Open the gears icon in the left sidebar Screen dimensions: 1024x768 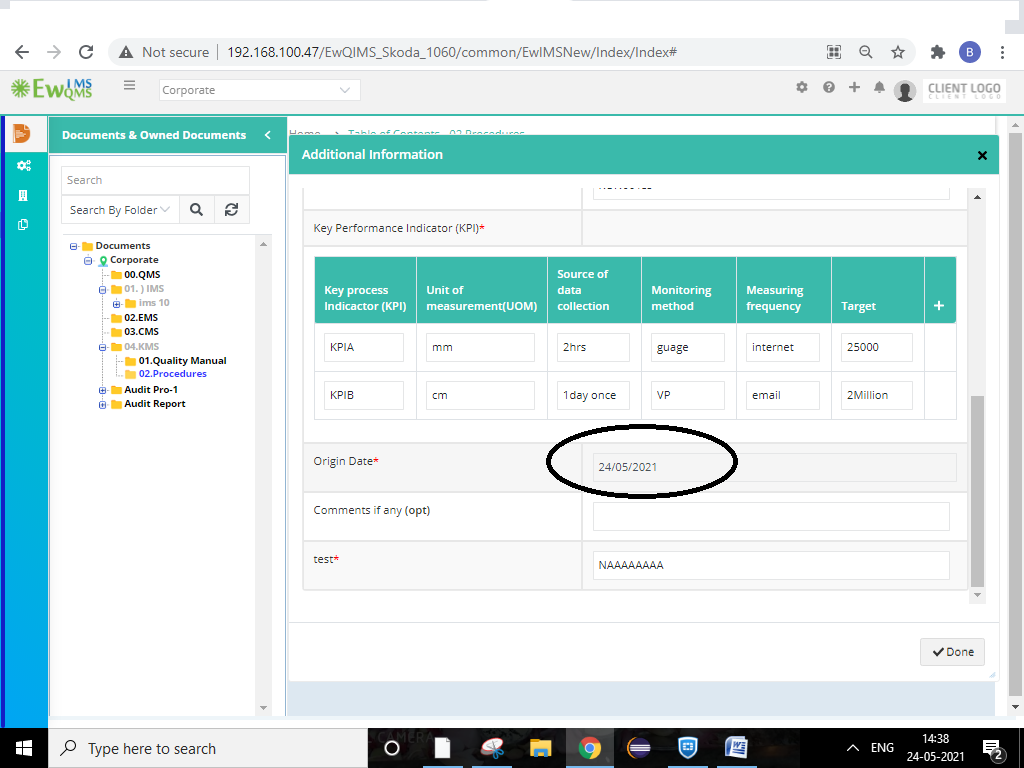tap(24, 166)
